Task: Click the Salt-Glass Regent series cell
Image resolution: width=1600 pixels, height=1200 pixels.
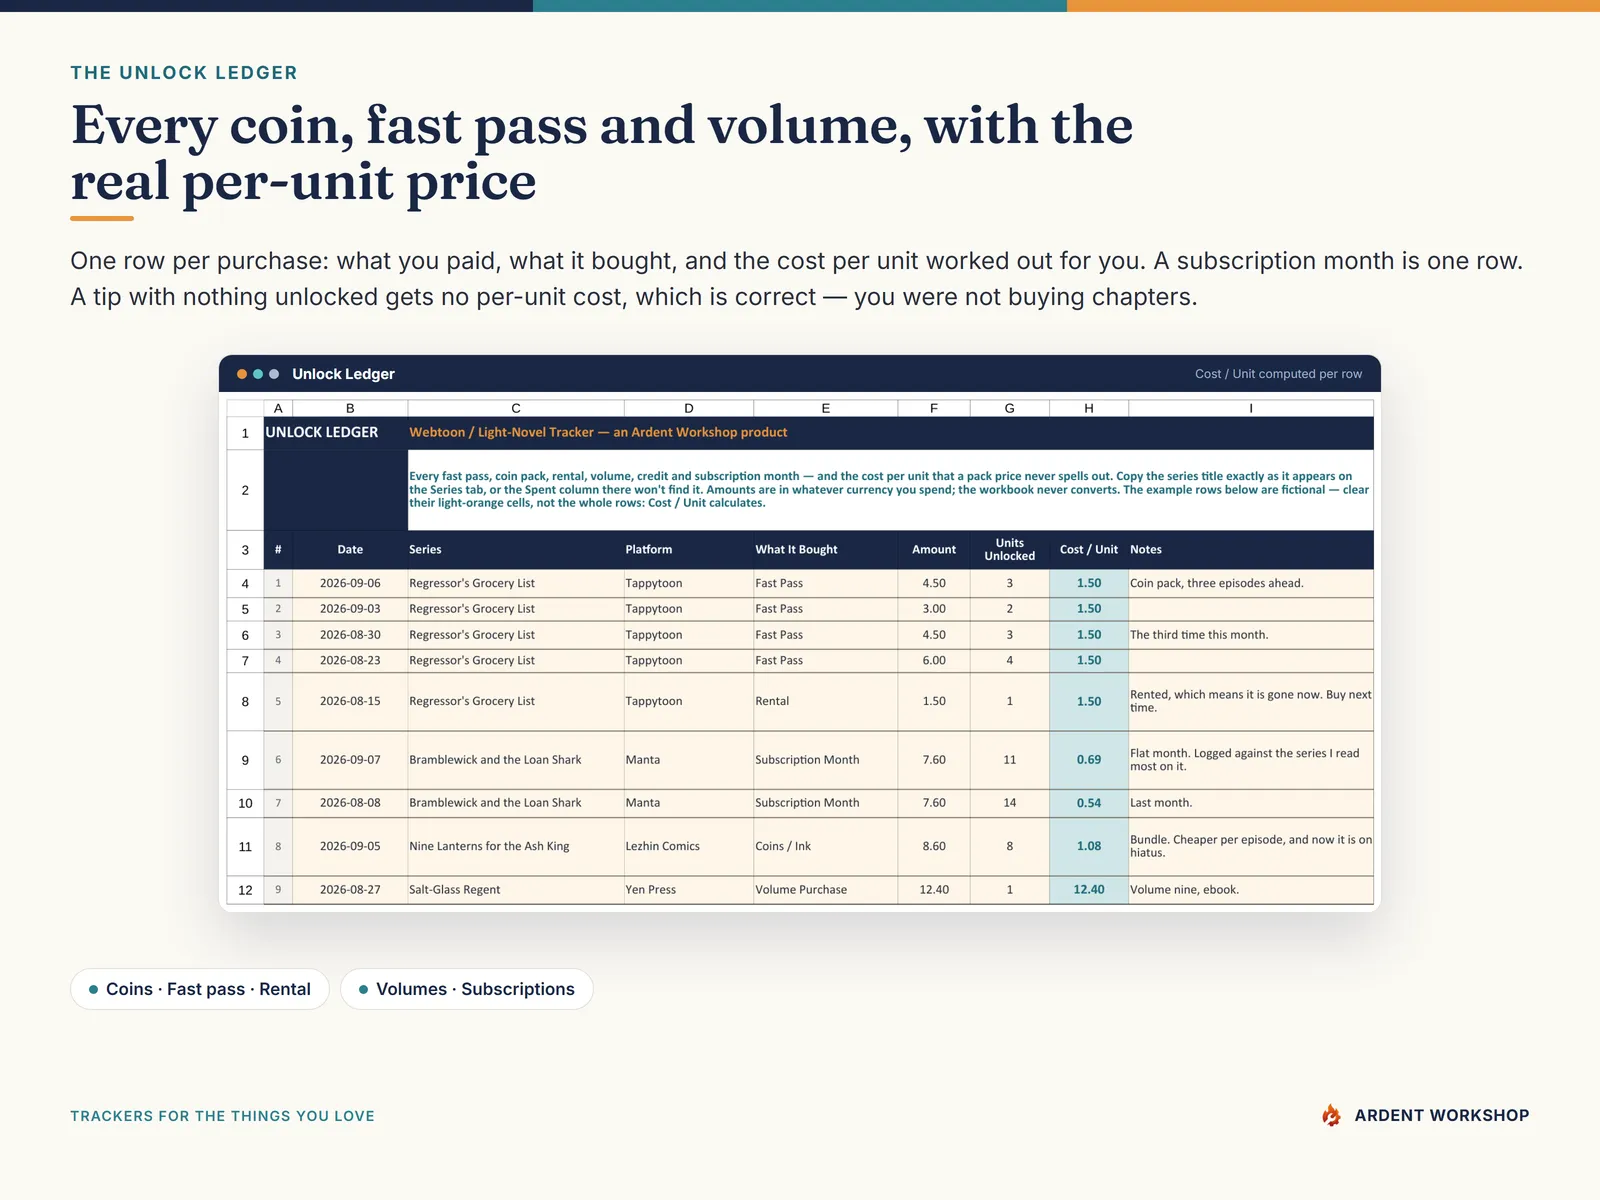Action: coord(516,890)
